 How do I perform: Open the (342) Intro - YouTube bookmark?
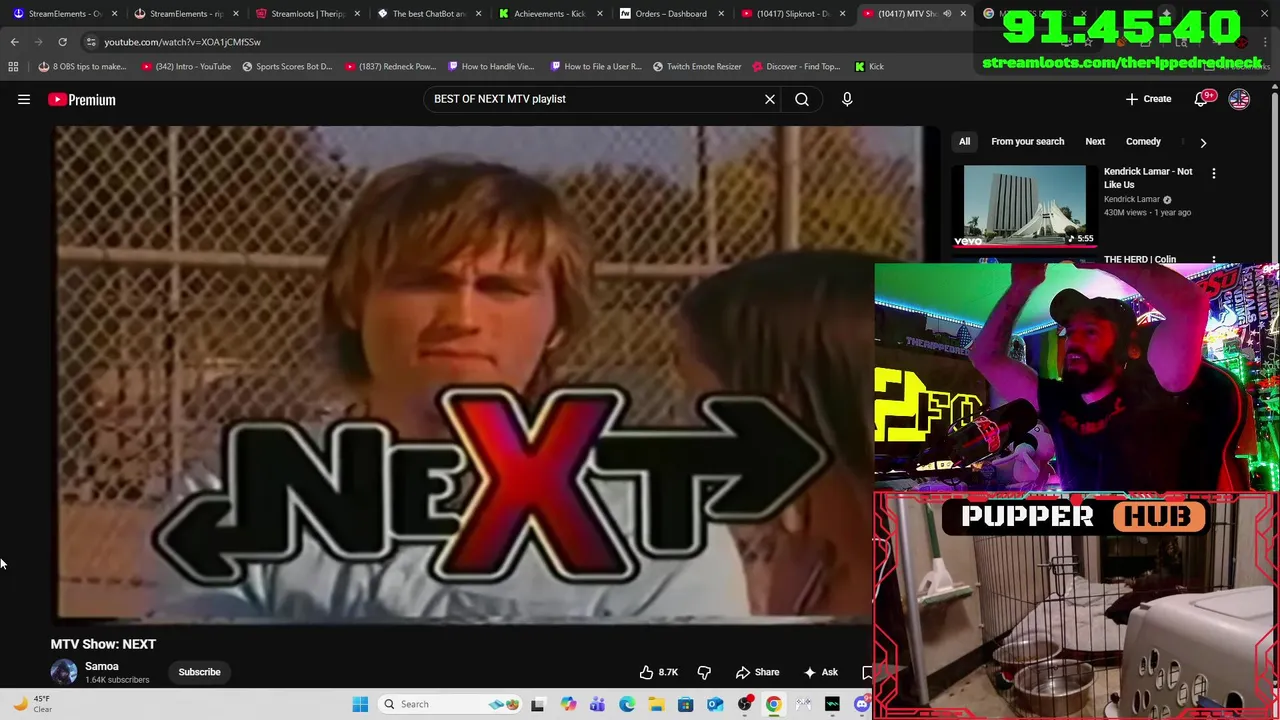(x=186, y=66)
